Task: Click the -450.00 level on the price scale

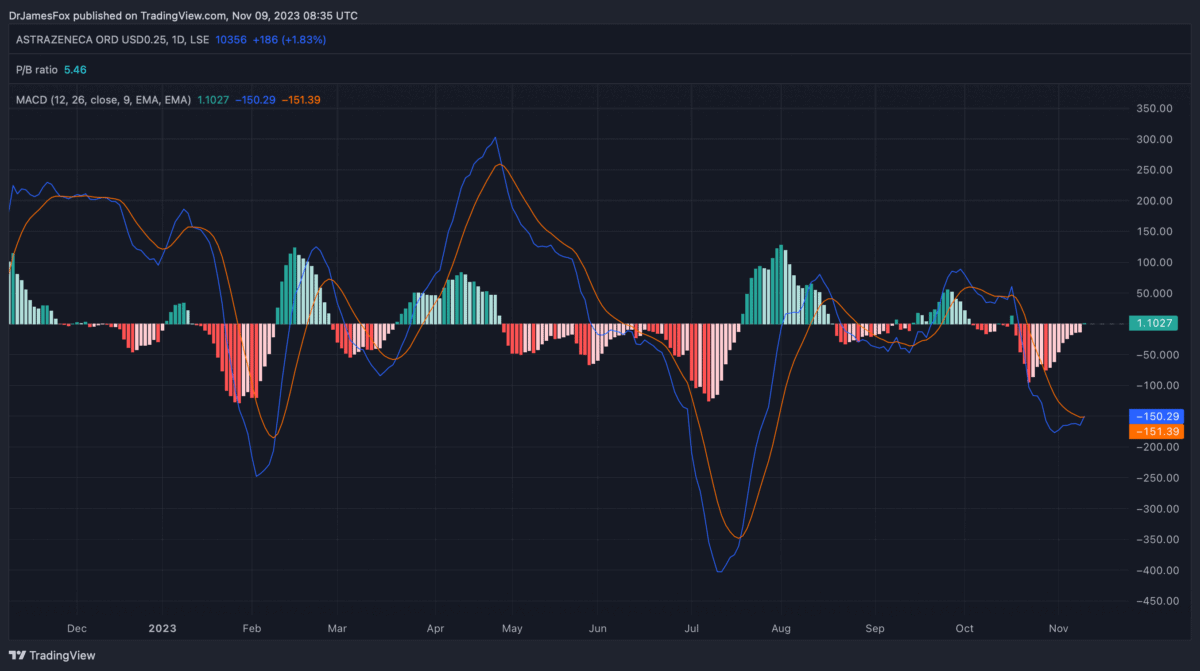Action: 1151,601
